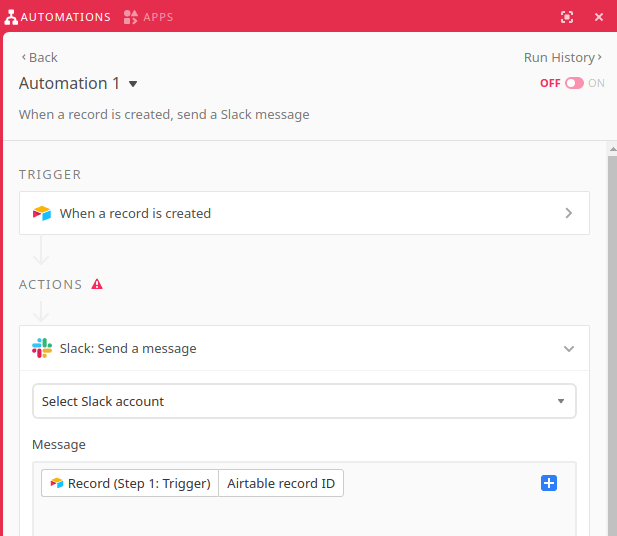
Task: Expand trigger details with the right chevron
Action: (x=569, y=213)
